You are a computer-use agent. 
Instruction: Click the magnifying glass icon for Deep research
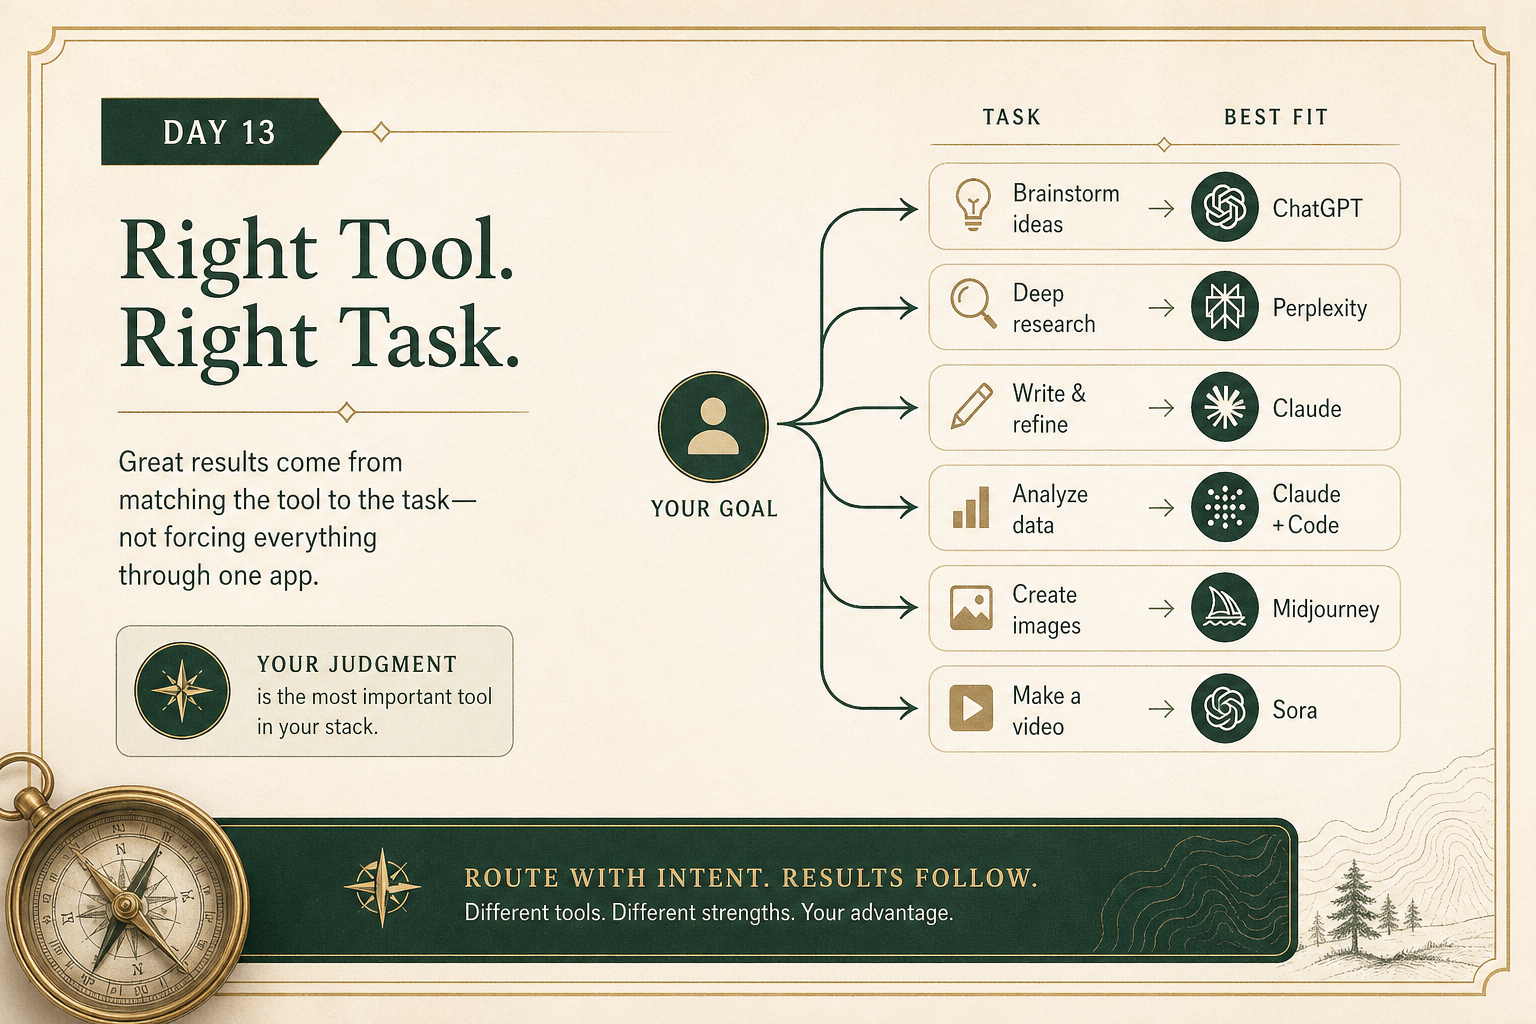point(973,304)
